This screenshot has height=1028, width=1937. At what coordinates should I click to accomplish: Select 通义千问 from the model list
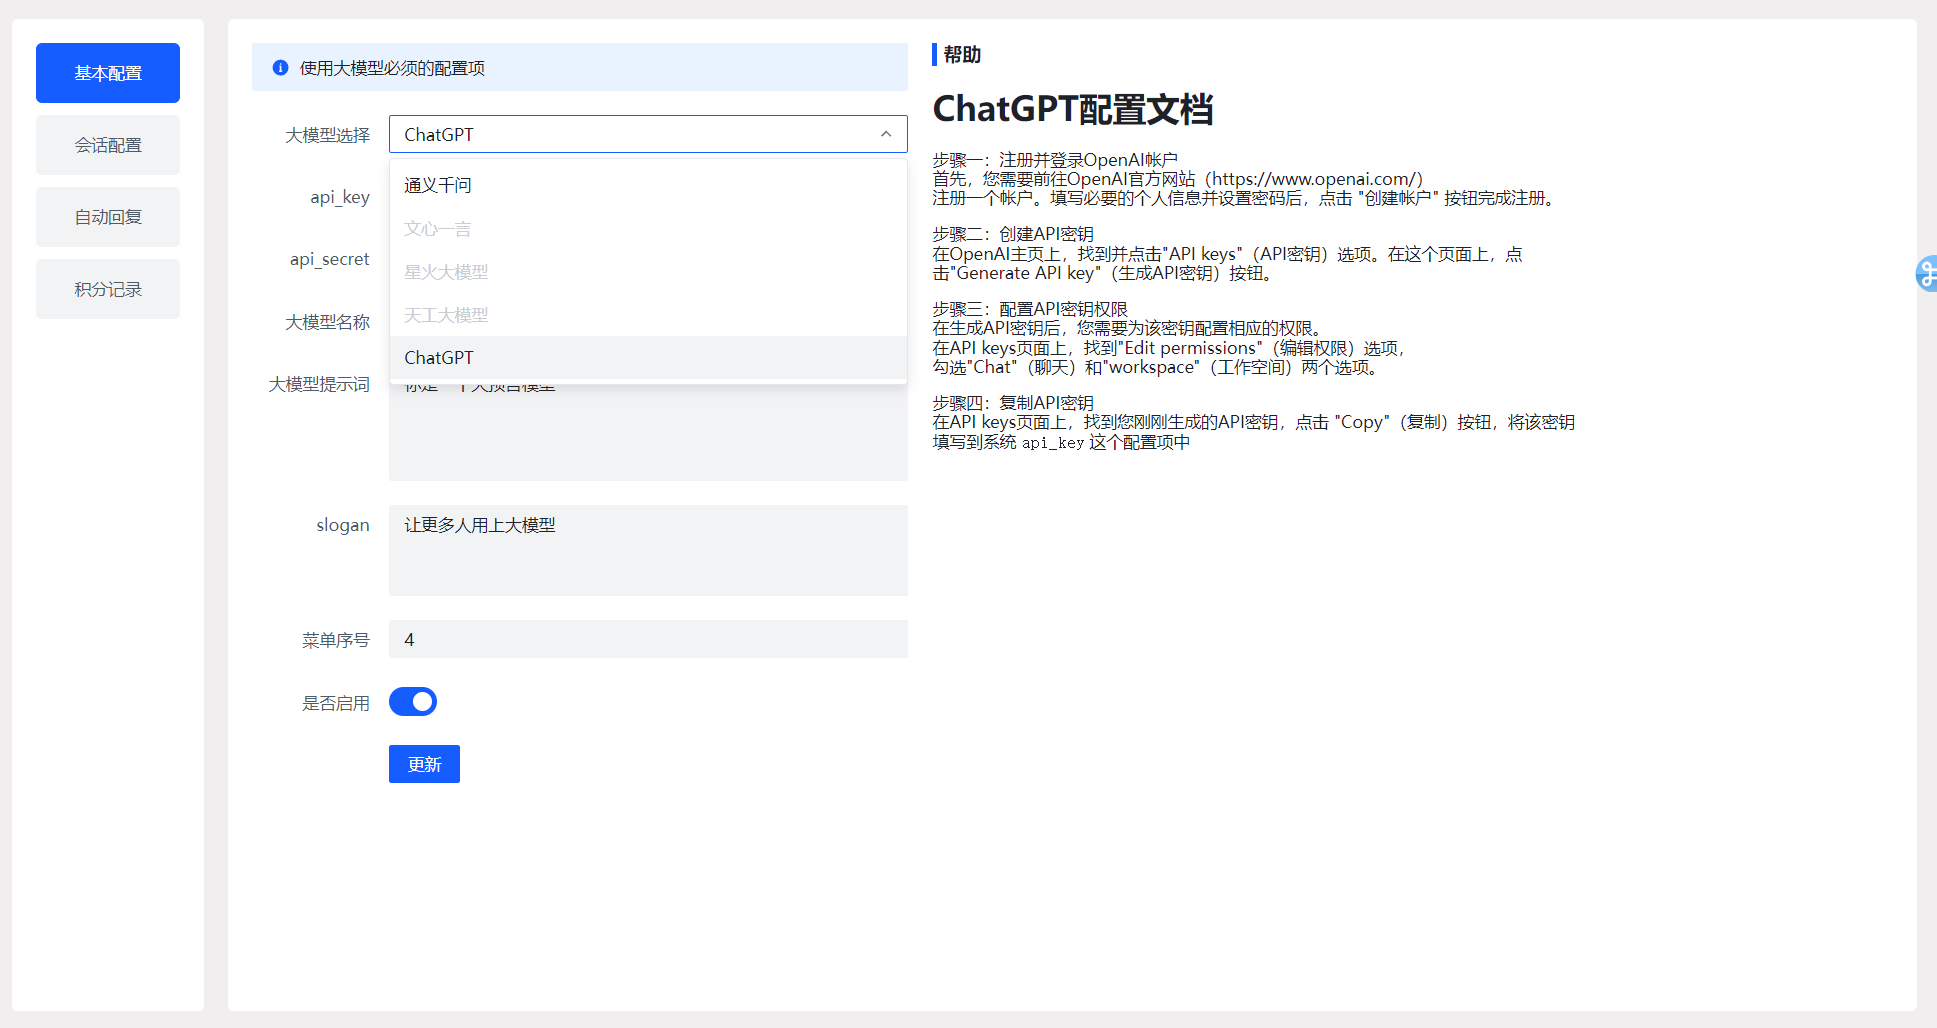438,185
